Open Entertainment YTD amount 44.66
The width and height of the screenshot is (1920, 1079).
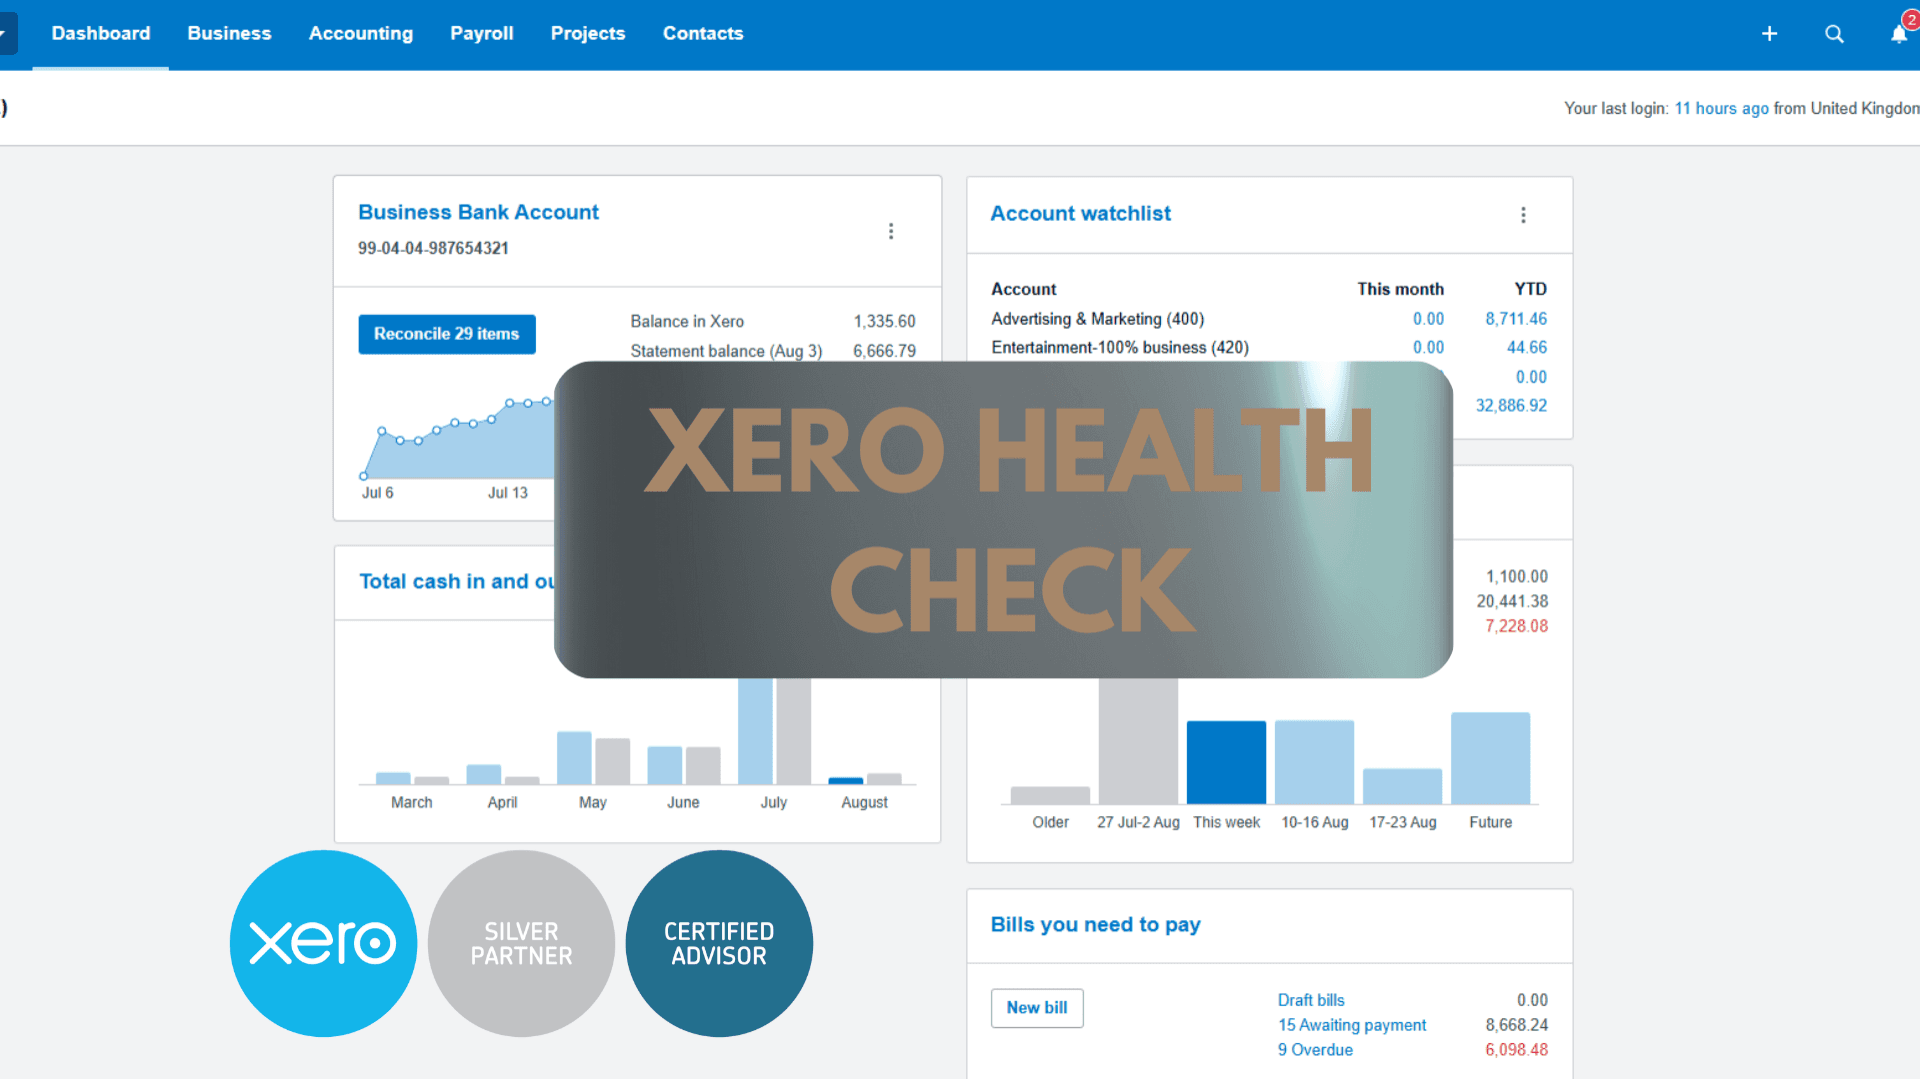click(1527, 348)
